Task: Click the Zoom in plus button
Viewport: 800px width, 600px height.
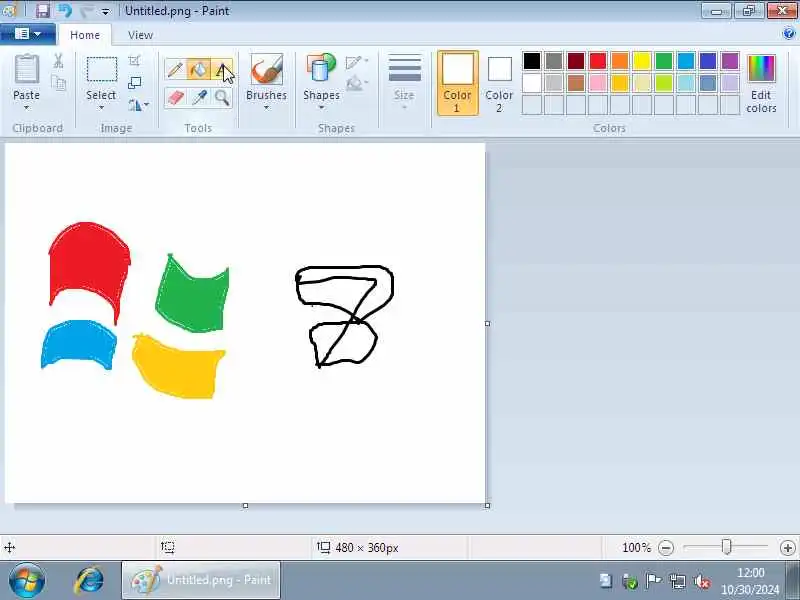Action: pyautogui.click(x=787, y=547)
